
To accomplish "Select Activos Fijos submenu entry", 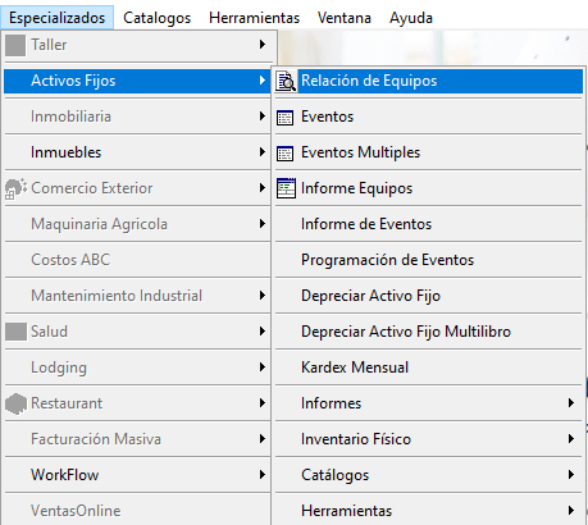I will 137,81.
